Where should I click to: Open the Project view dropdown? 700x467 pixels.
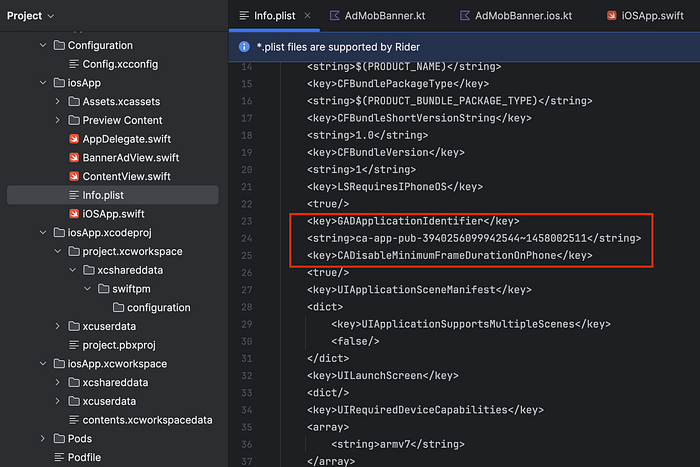pos(30,16)
